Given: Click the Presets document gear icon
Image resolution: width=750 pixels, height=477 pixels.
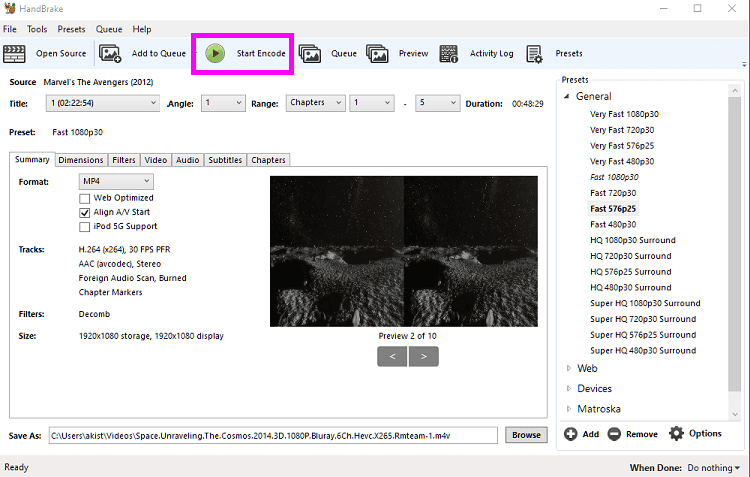Looking at the screenshot, I should click(x=534, y=54).
